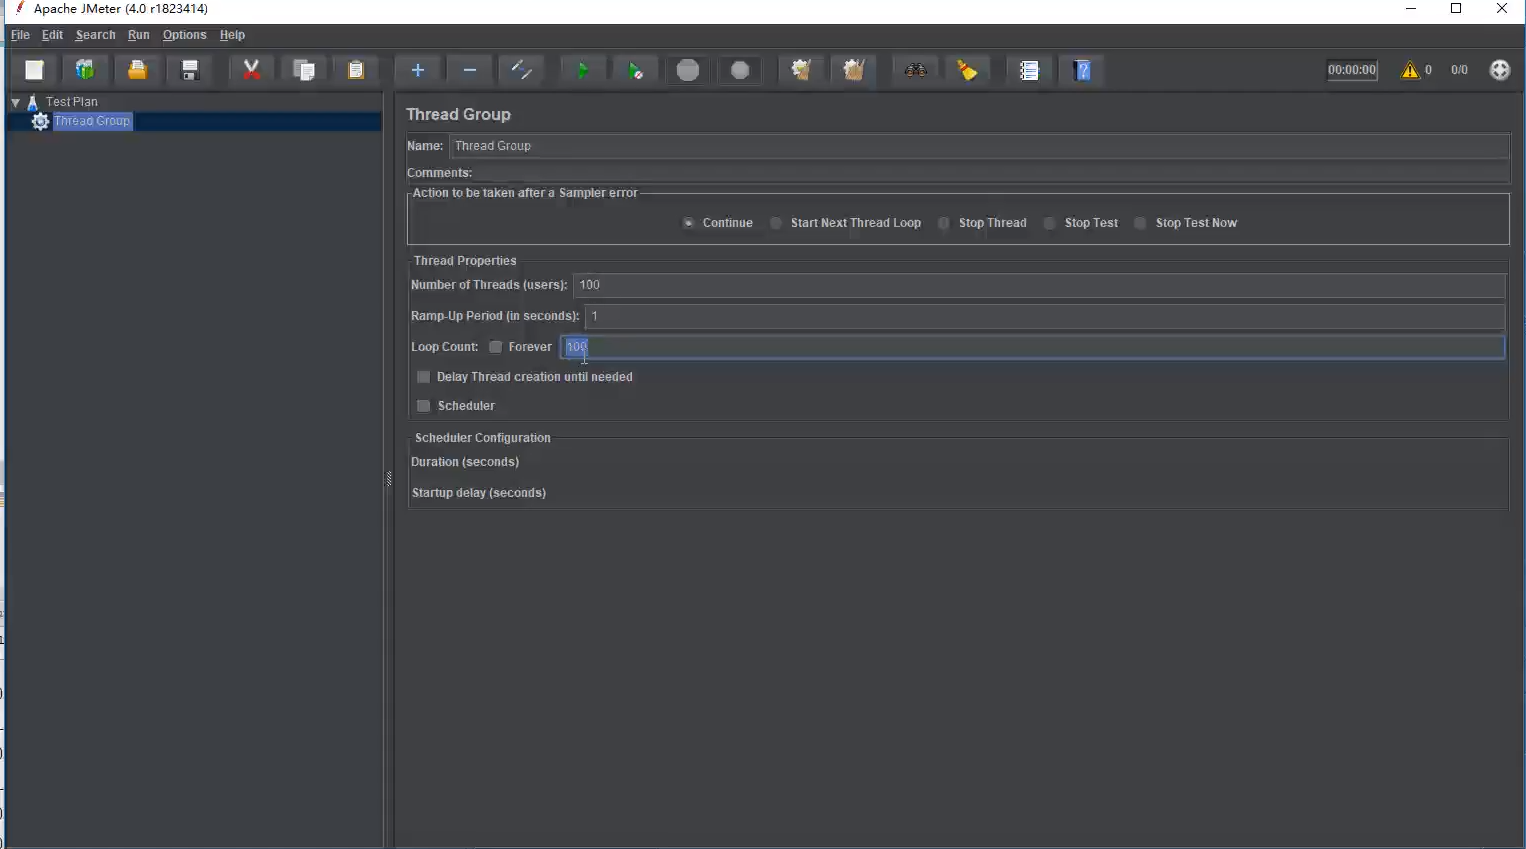Click the Number of Threads field
This screenshot has height=849, width=1526.
coord(1039,285)
